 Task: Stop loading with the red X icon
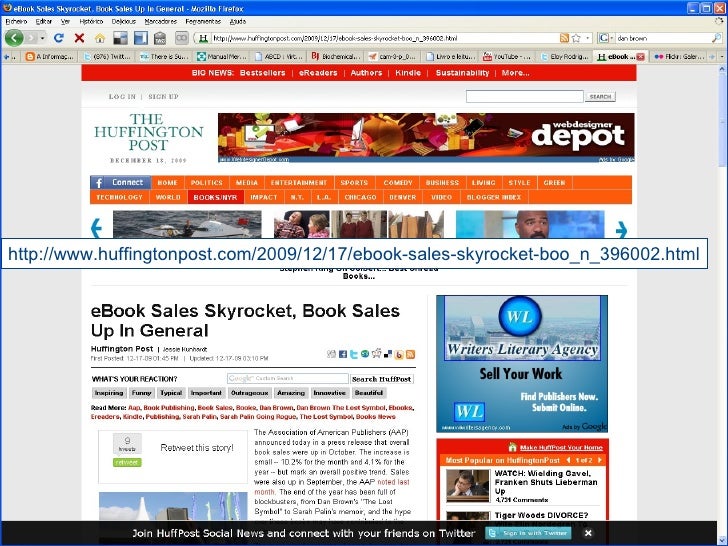click(79, 38)
